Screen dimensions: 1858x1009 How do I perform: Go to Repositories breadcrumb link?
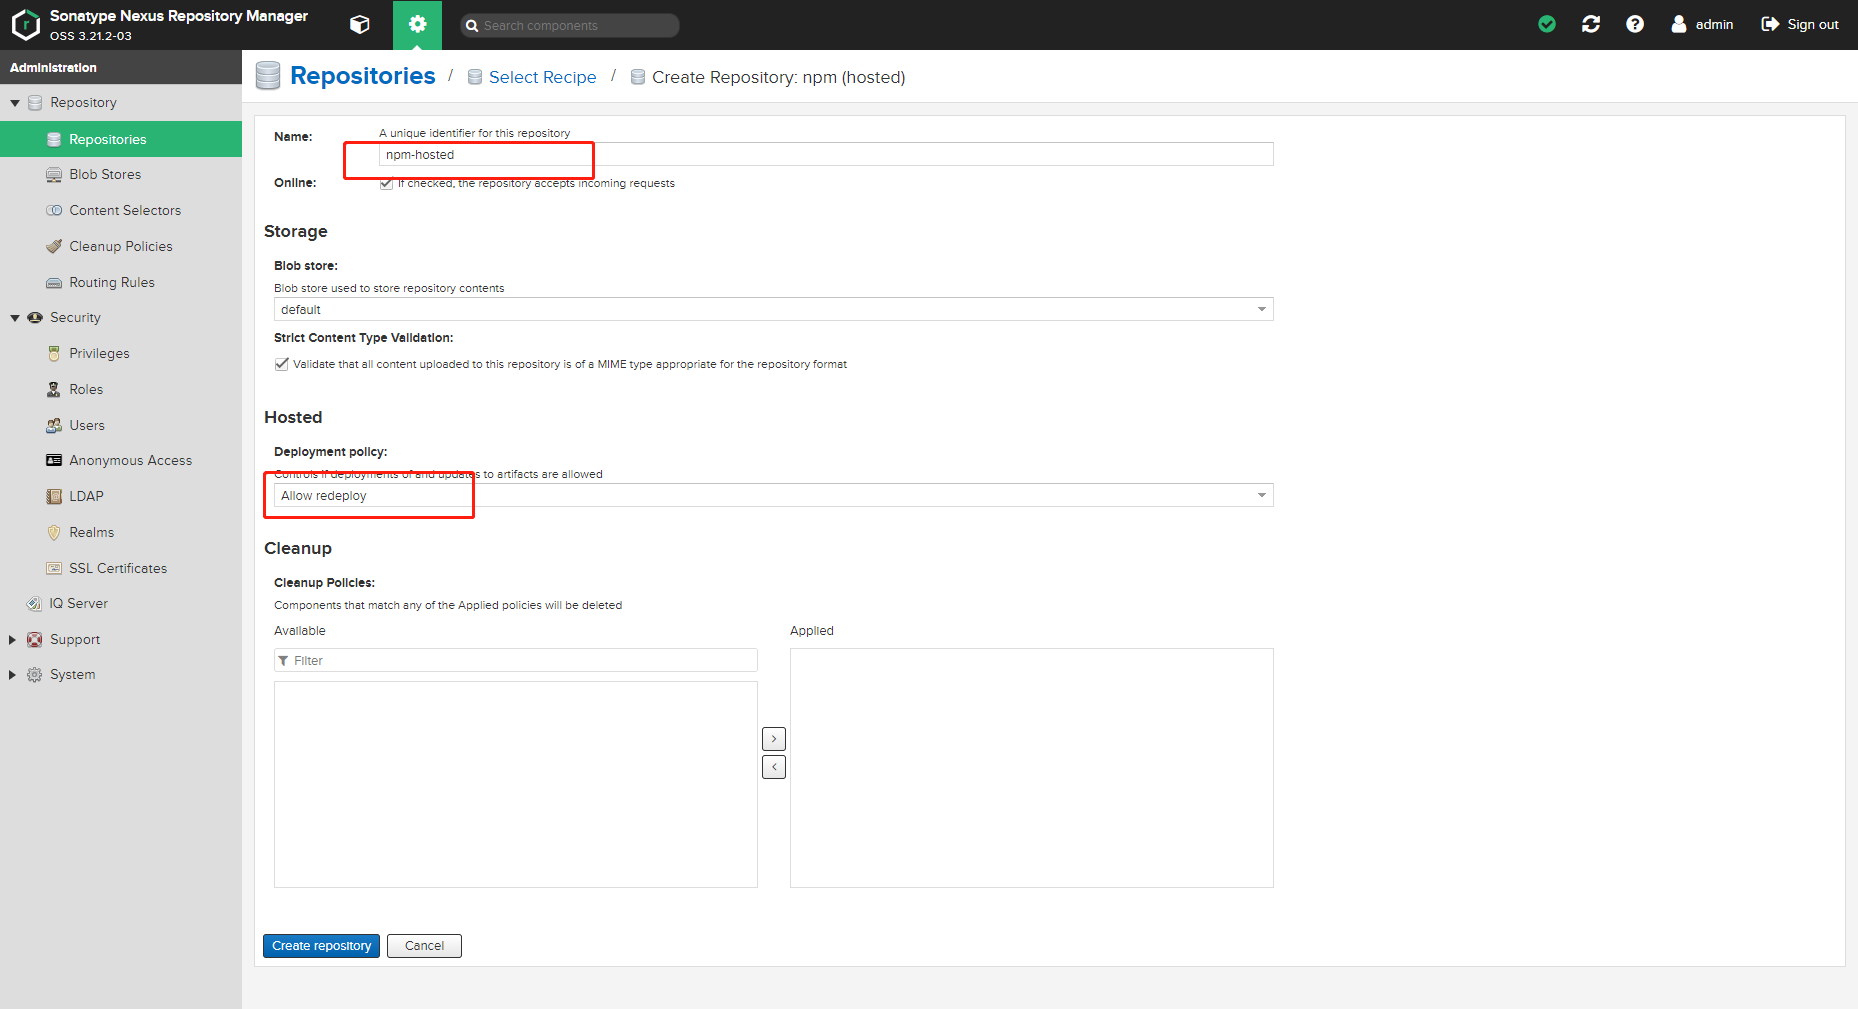(x=362, y=76)
